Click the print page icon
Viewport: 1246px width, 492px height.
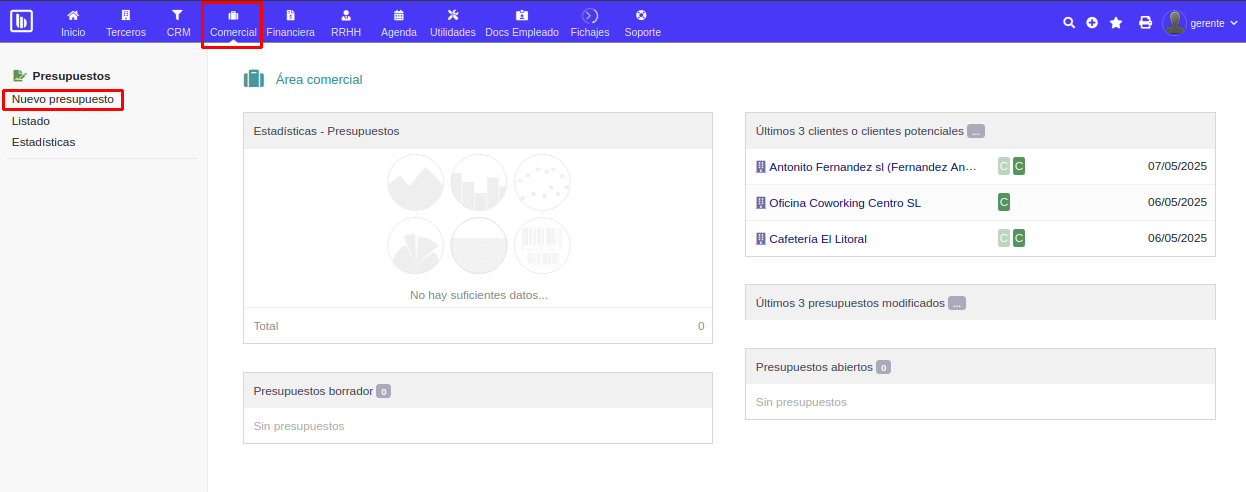tap(1146, 22)
